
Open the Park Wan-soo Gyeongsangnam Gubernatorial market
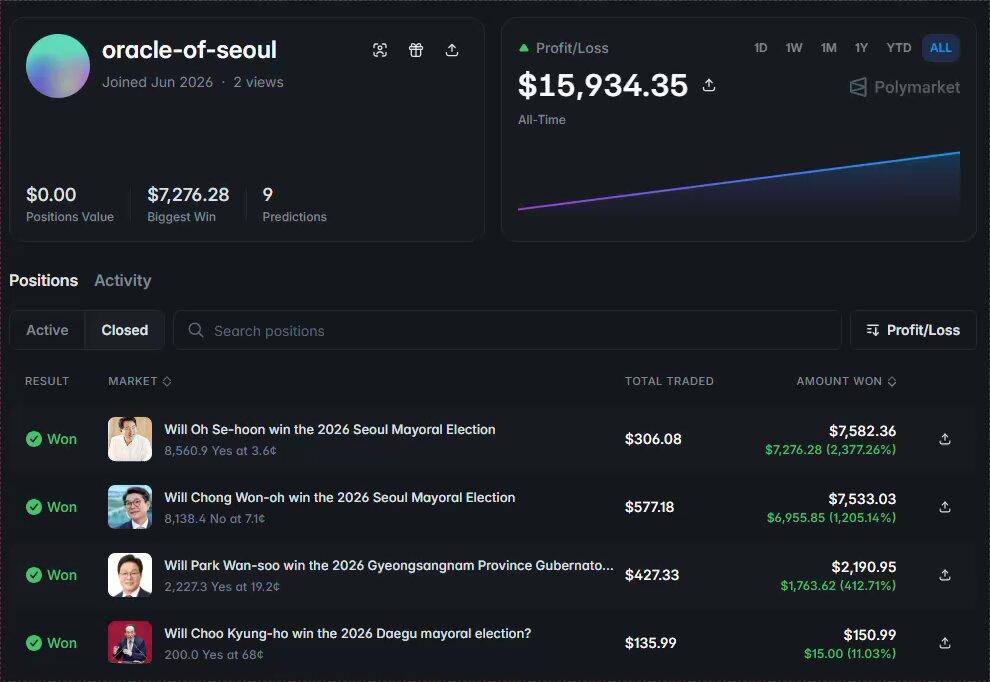pyautogui.click(x=389, y=566)
